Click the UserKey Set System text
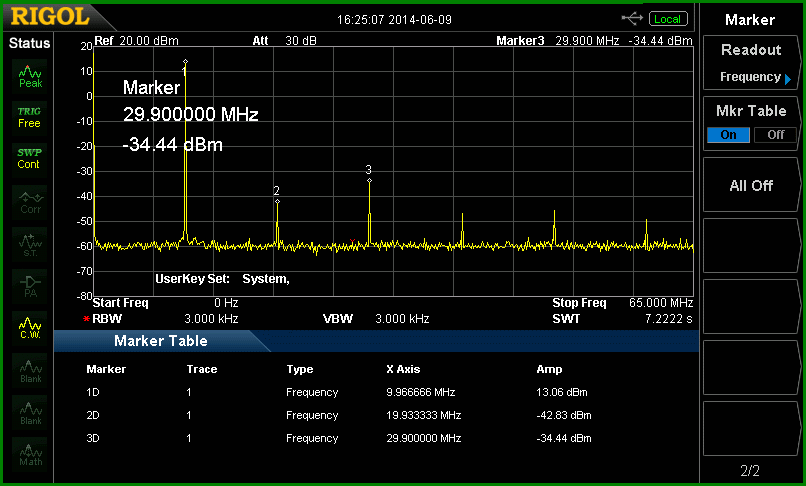This screenshot has height=486, width=806. coord(223,279)
